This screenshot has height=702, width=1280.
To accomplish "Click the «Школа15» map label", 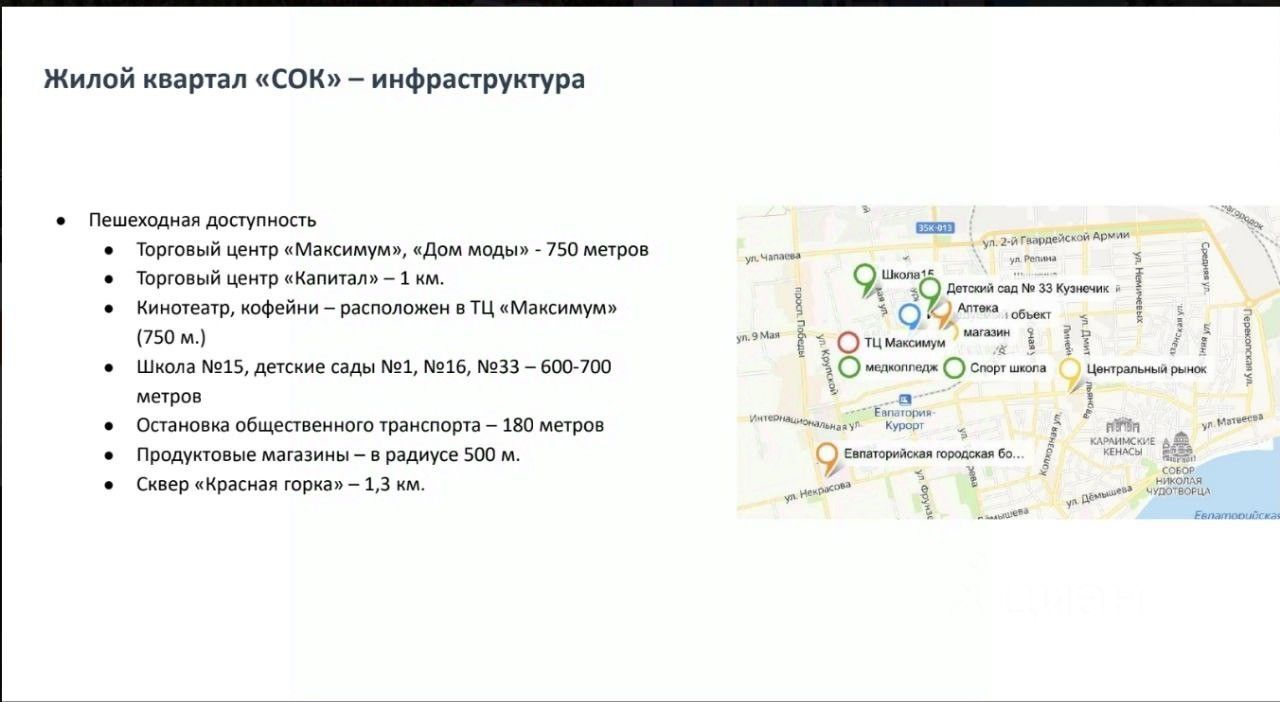I will click(908, 275).
